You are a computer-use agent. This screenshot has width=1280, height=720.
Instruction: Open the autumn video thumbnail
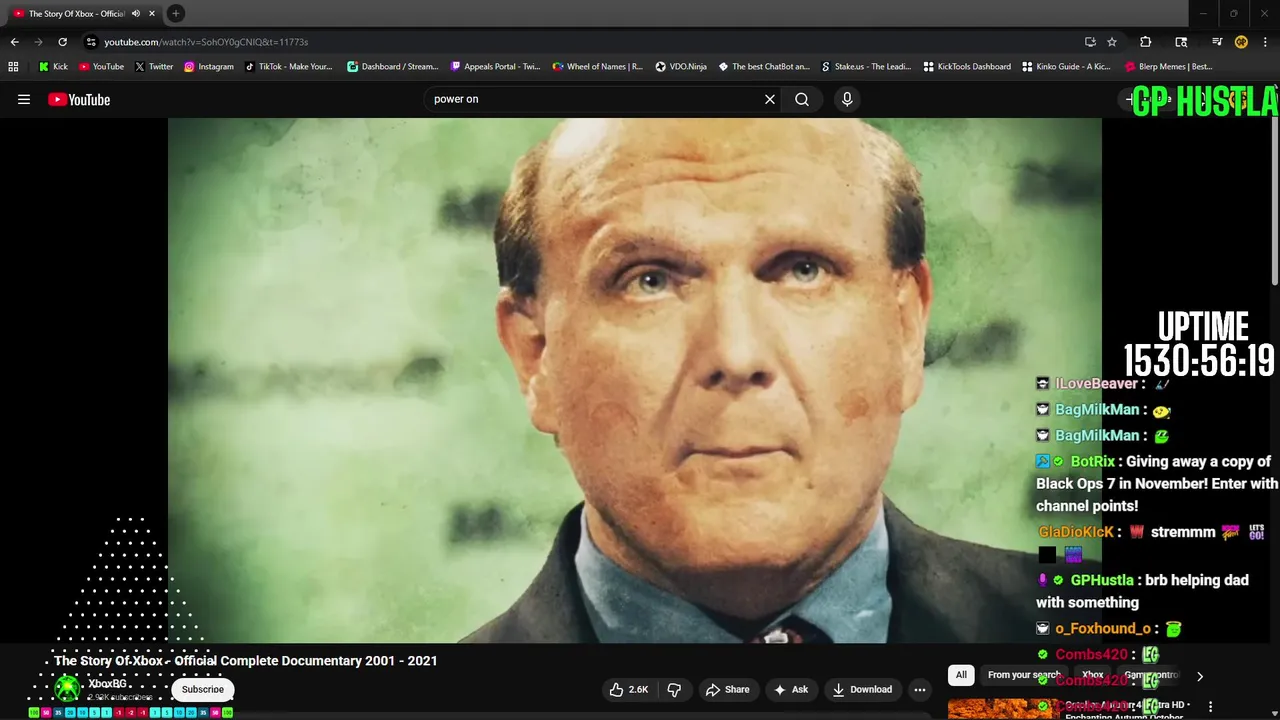coord(1000,709)
